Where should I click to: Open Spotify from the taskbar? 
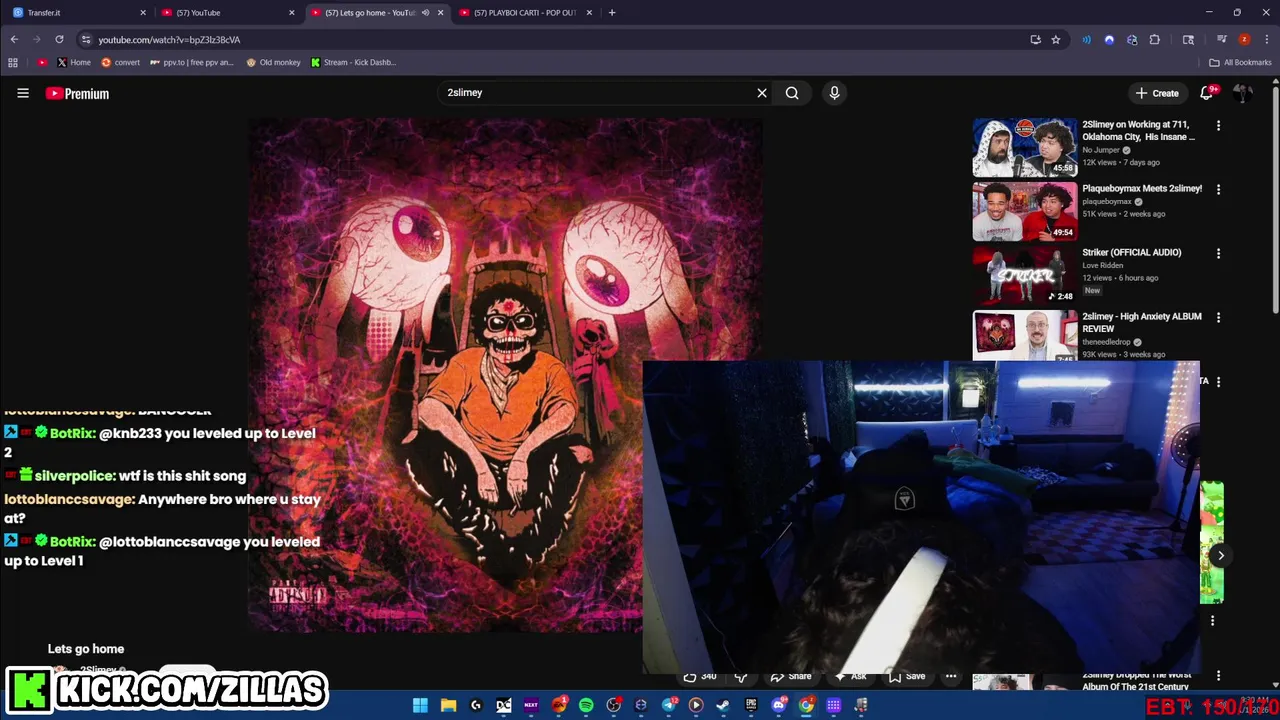point(586,705)
